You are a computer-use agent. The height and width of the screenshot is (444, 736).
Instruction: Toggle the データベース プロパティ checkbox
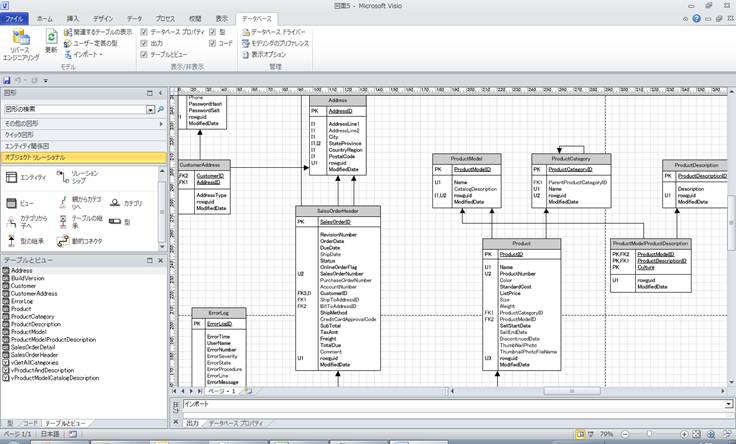(x=144, y=32)
